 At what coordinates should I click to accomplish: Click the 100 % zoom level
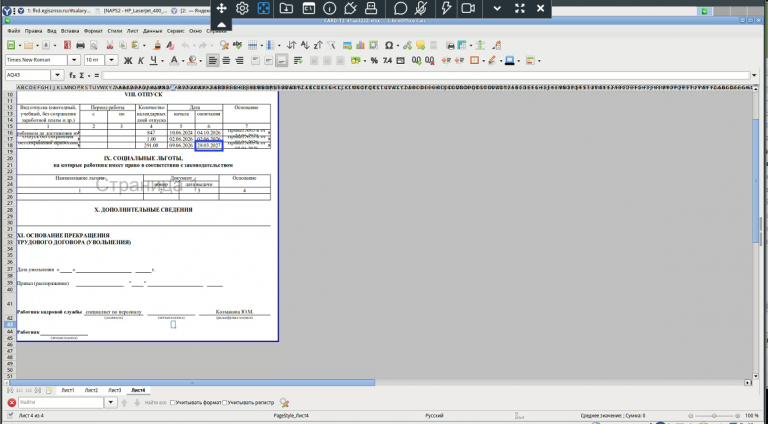752,416
